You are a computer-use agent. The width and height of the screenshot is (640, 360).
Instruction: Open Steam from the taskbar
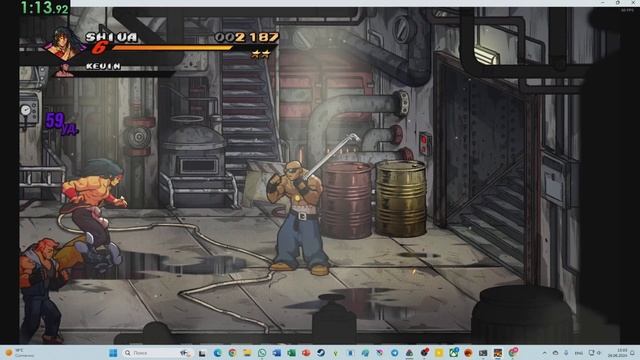click(321, 353)
